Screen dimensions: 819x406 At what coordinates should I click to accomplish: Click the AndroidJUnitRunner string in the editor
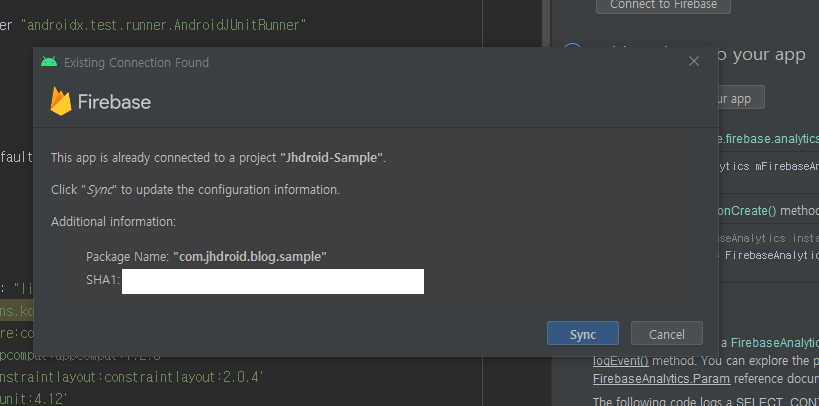click(x=163, y=25)
